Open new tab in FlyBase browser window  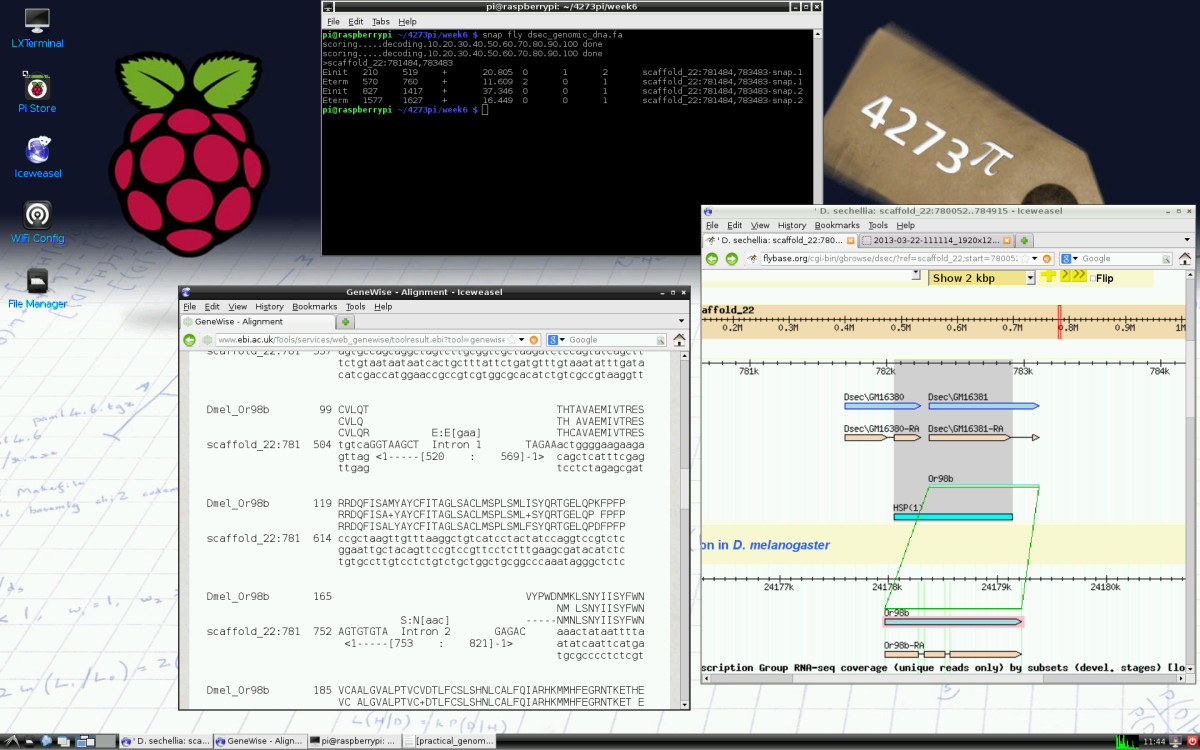(x=1025, y=241)
